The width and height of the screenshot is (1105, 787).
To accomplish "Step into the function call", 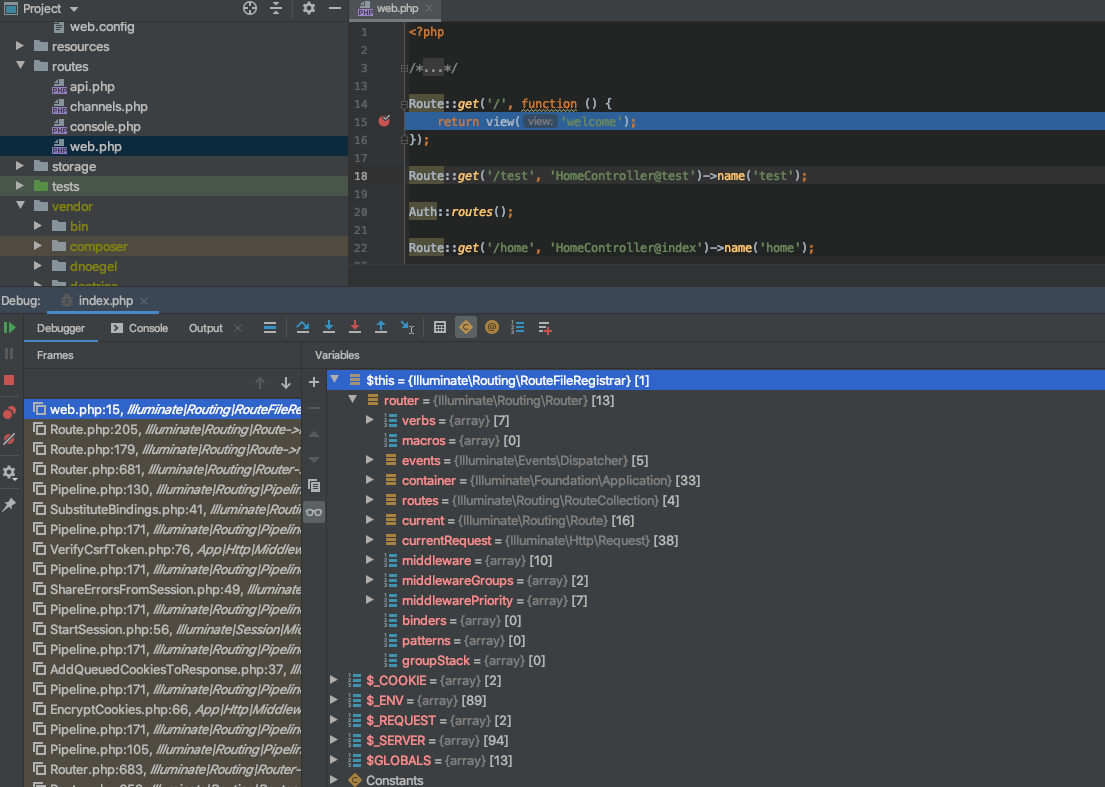I will pos(329,327).
